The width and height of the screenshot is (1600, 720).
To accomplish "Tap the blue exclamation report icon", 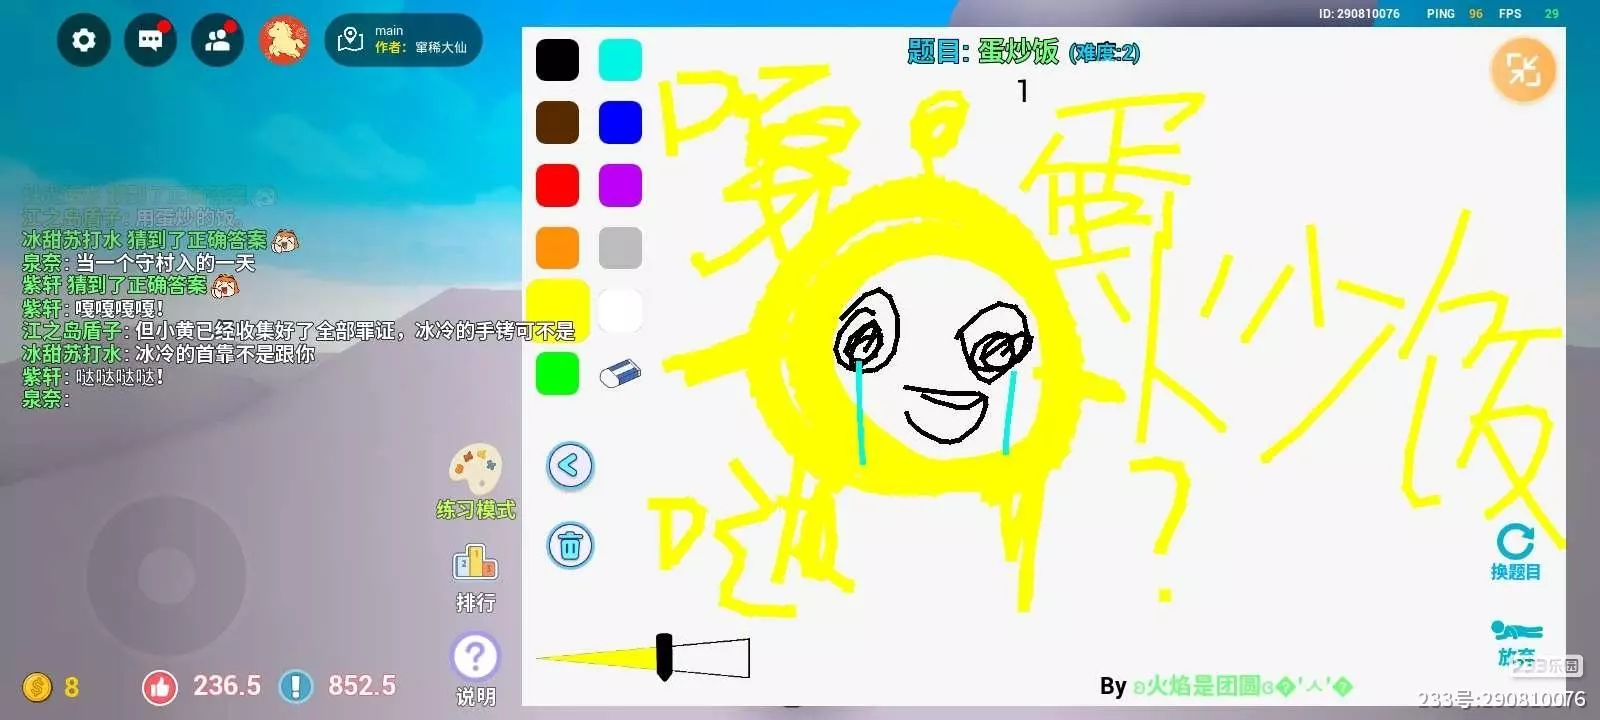I will pos(296,687).
